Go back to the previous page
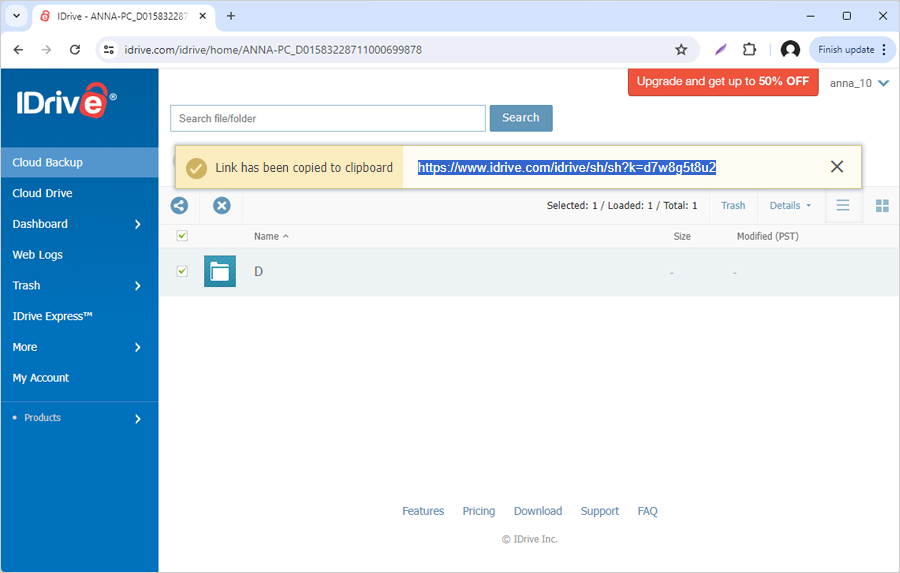 coord(18,49)
